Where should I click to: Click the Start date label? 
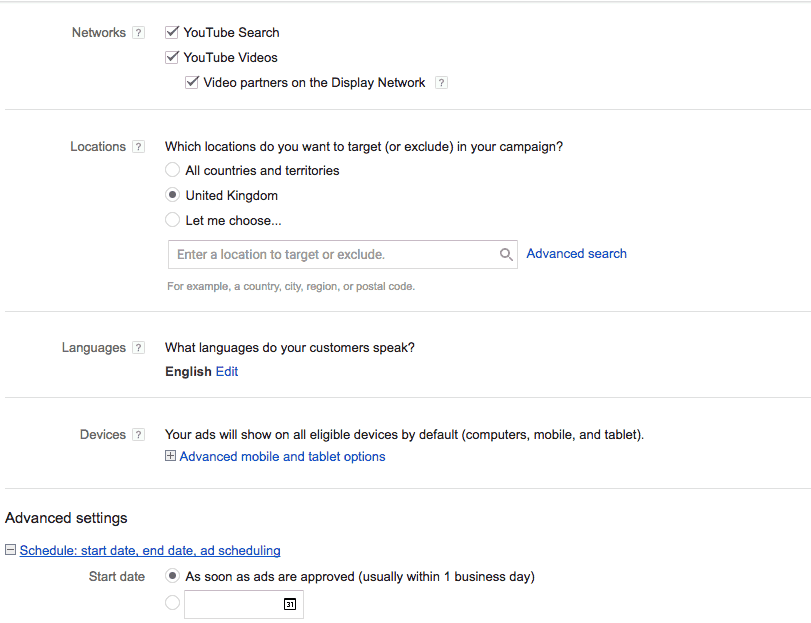[x=116, y=576]
